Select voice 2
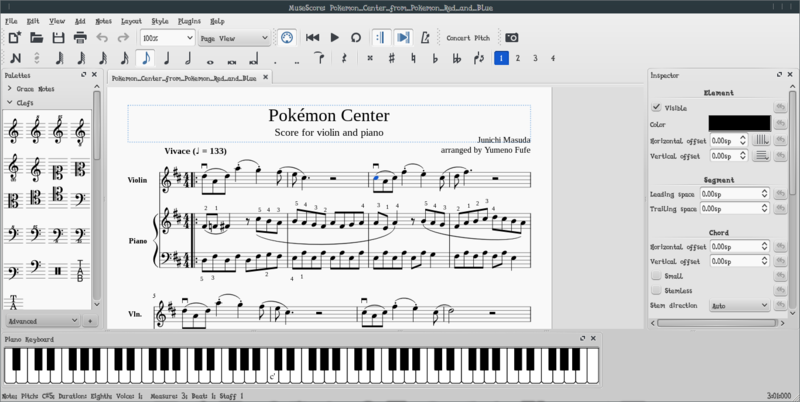This screenshot has height=402, width=800. (x=518, y=58)
